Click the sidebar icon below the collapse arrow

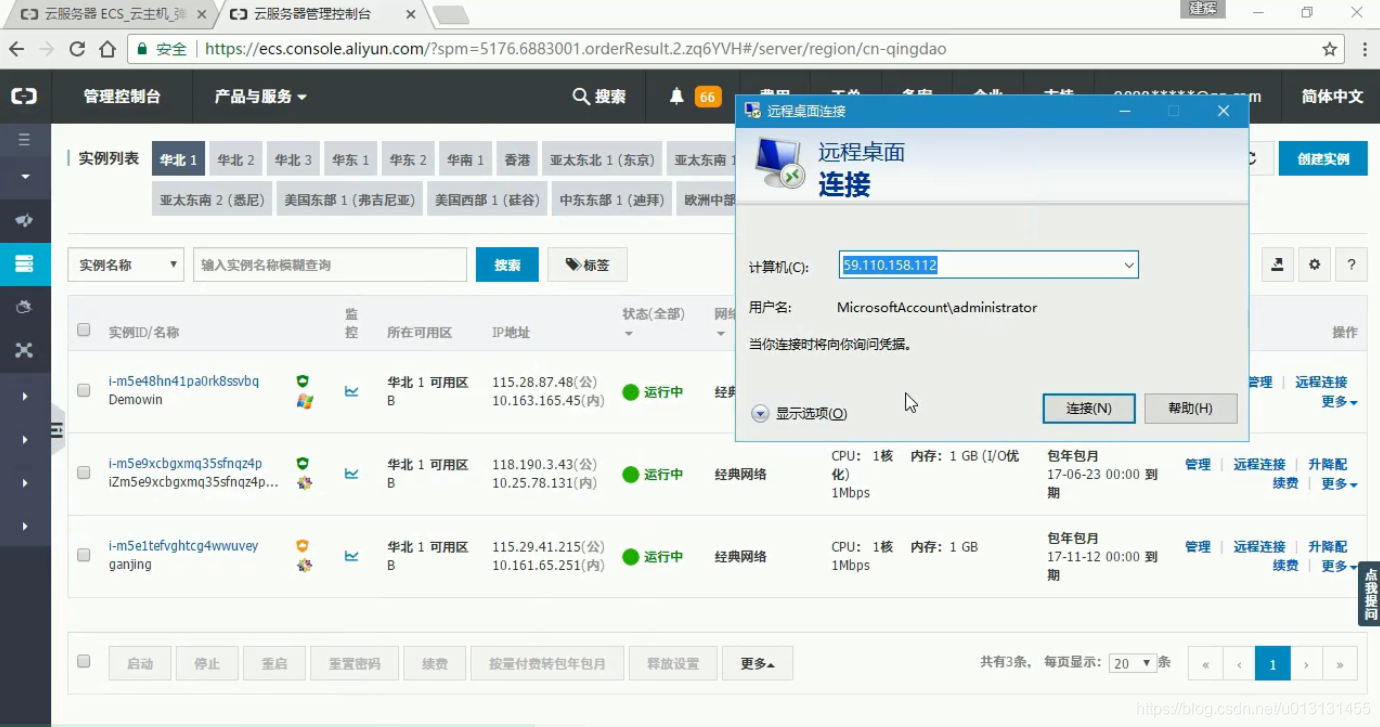(24, 220)
